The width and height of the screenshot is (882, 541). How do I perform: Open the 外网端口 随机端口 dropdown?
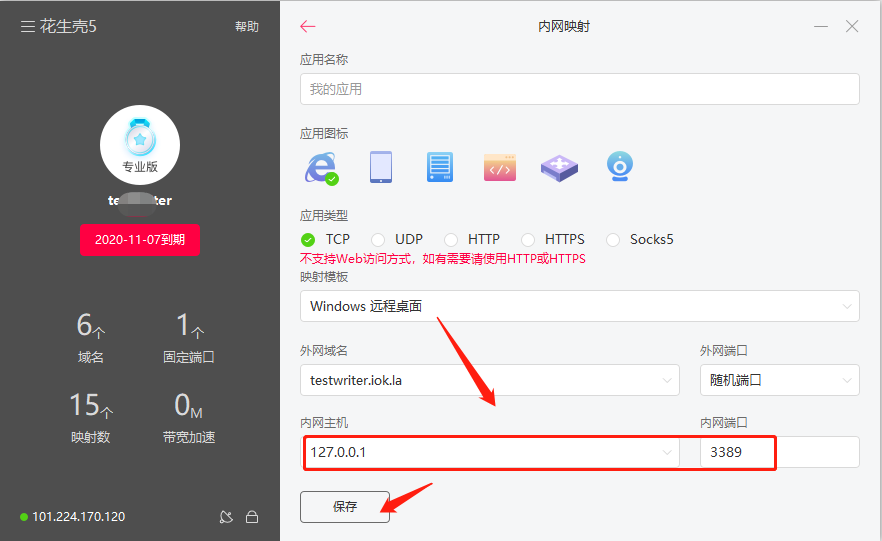pos(780,380)
